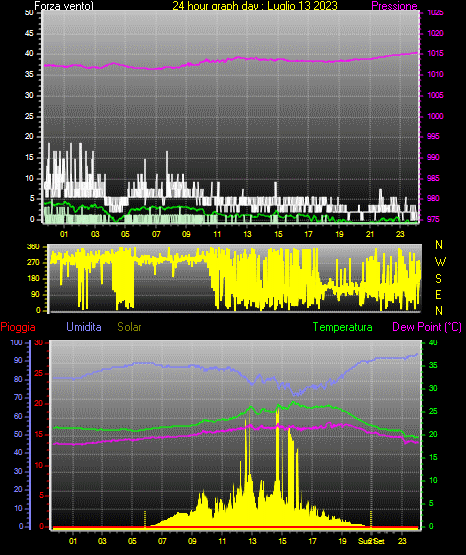Click the 40 temperature scale value
Viewport: 466px width, 555px height.
[x=433, y=343]
